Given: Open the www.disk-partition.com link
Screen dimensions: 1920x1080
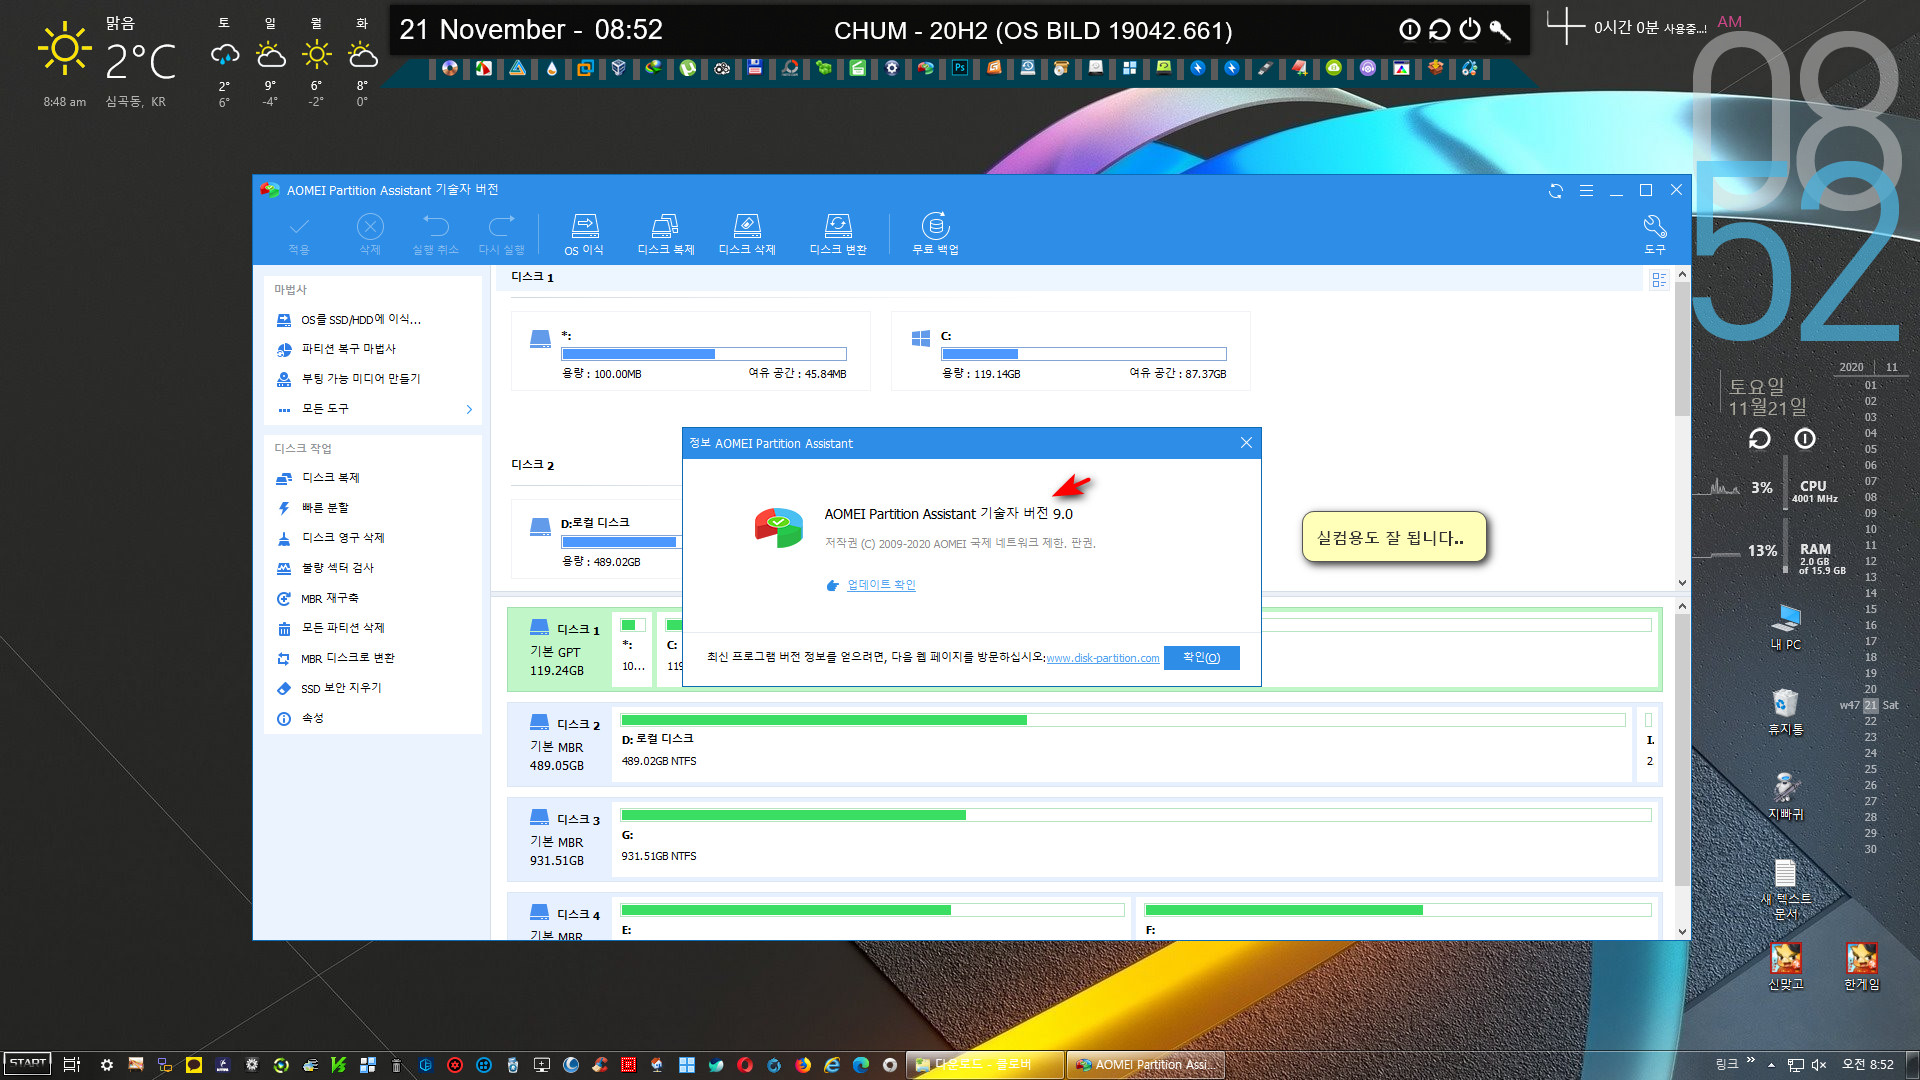Looking at the screenshot, I should pyautogui.click(x=1103, y=658).
